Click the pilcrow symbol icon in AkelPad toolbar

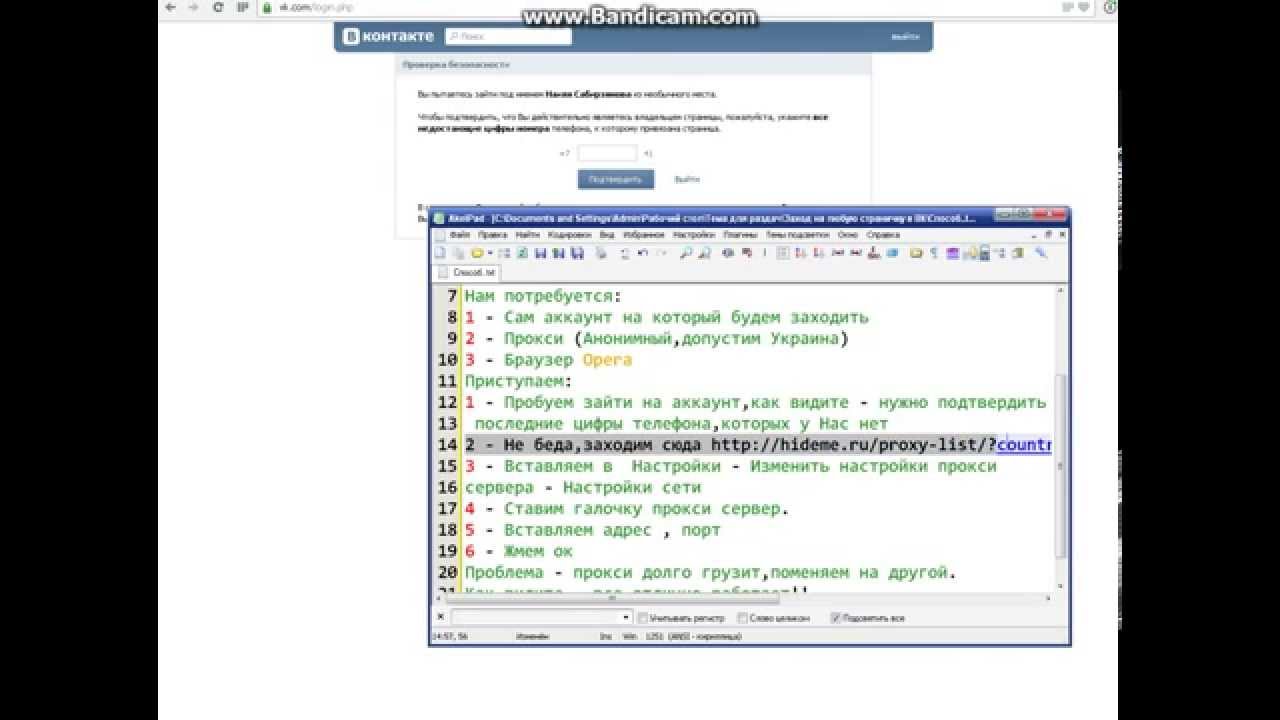pyautogui.click(x=934, y=254)
